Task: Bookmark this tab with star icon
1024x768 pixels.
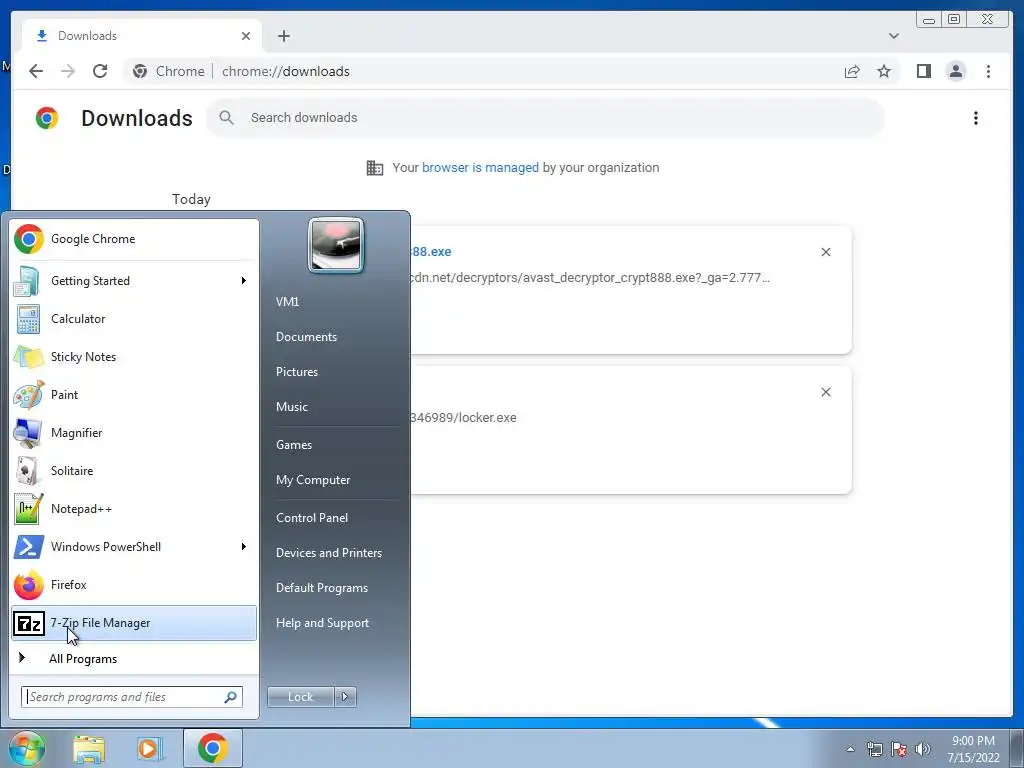Action: [x=884, y=71]
